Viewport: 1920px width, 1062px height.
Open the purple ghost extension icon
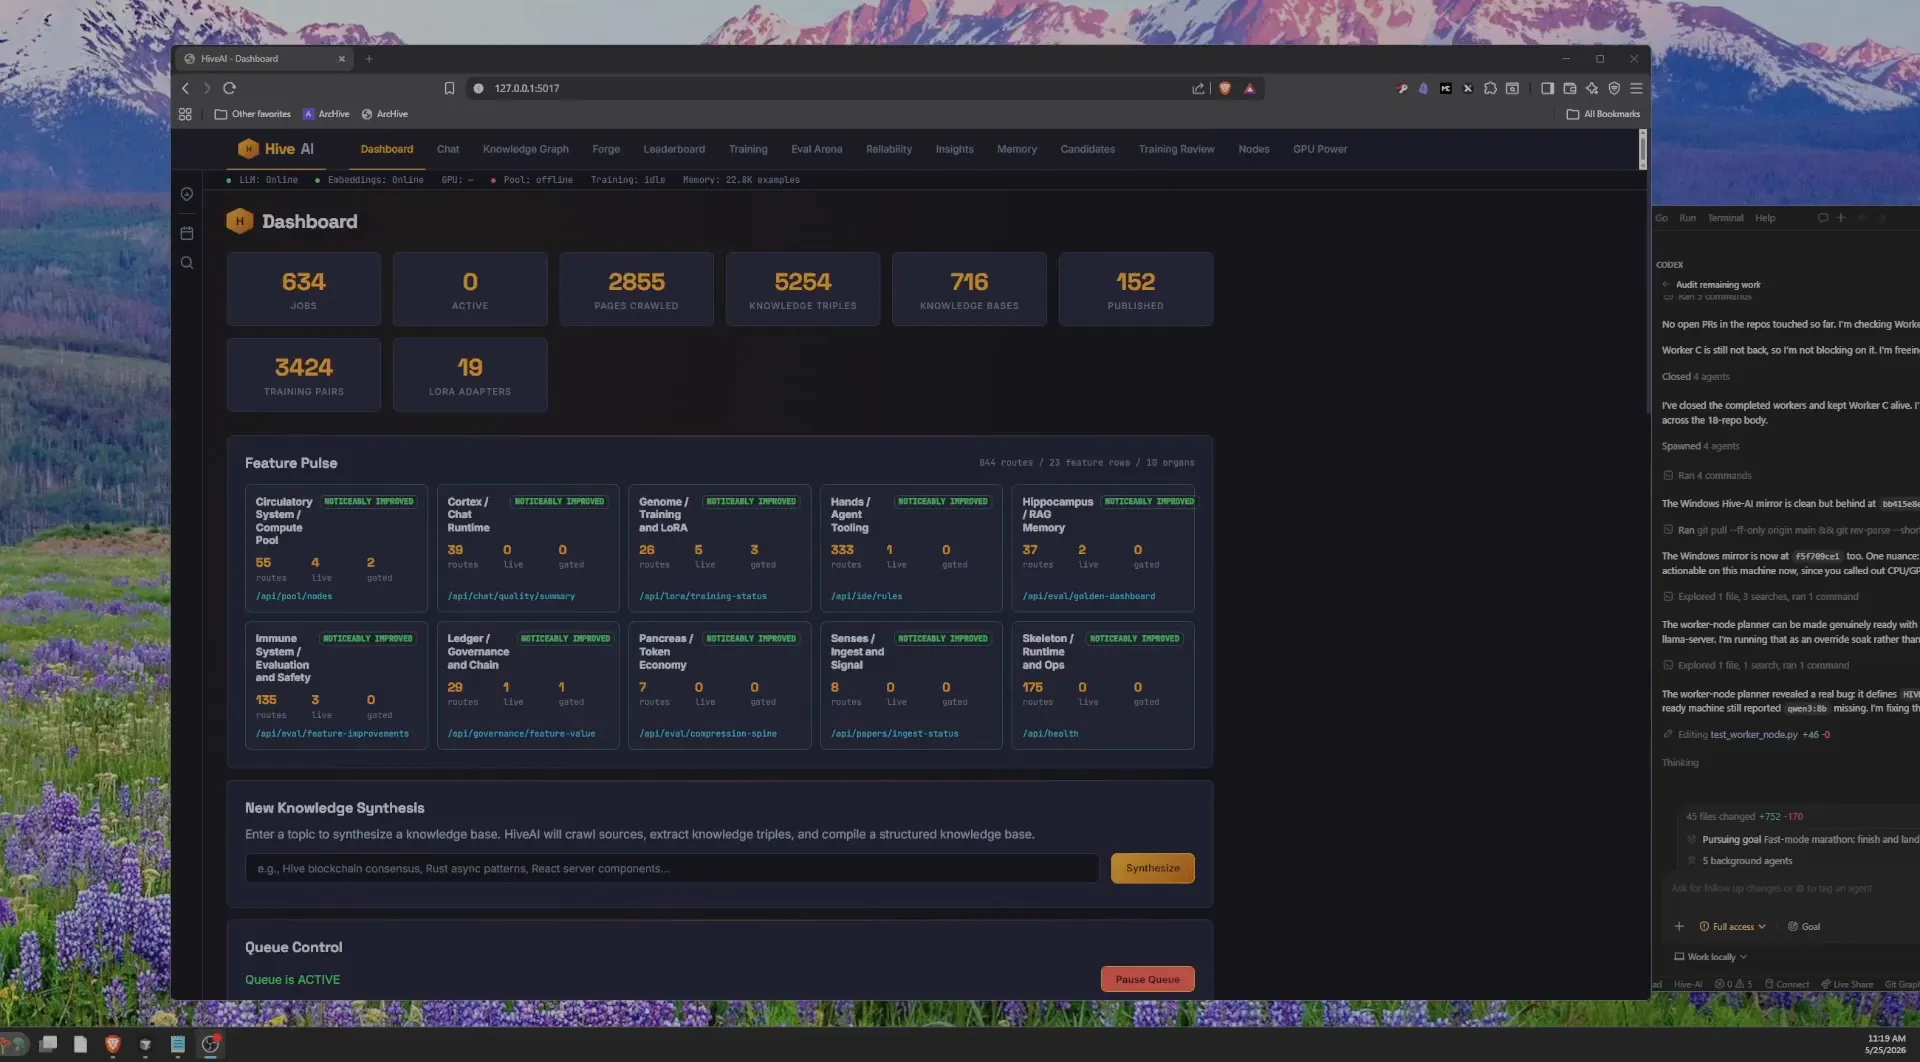[1423, 88]
